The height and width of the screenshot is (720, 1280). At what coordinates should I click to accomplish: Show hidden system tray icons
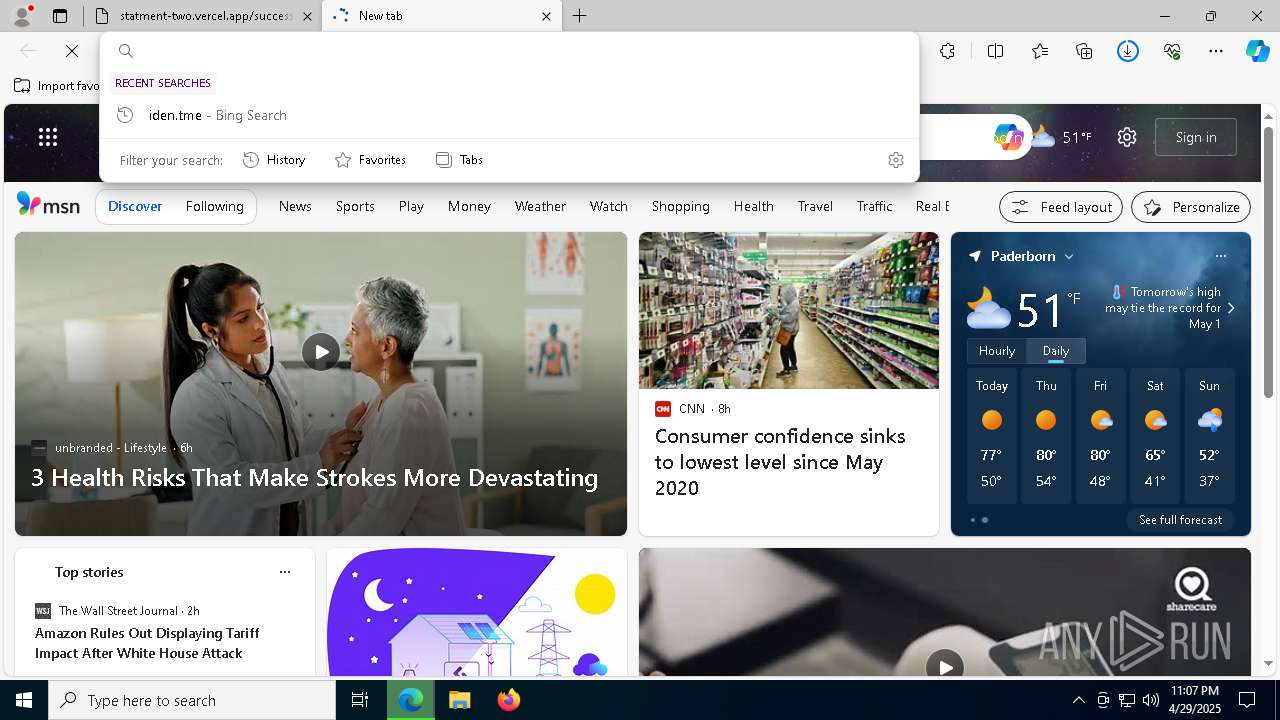click(1078, 700)
